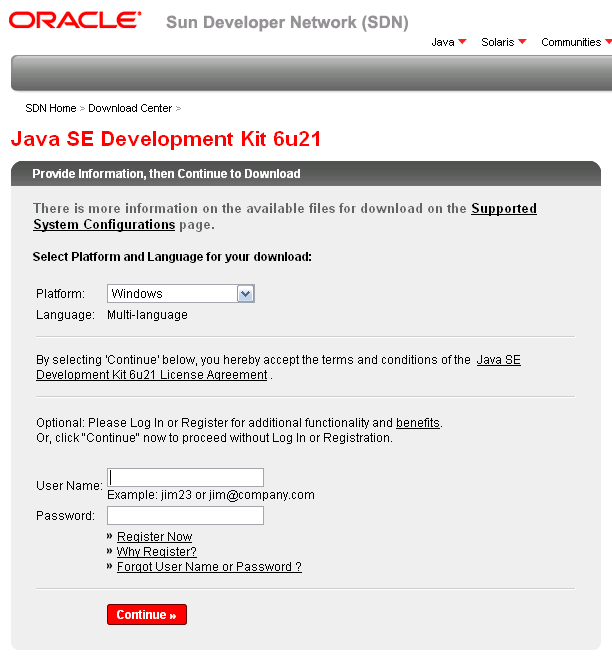Click the Sun Developer Network (SDN) title
The width and height of the screenshot is (612, 659).
click(x=287, y=22)
